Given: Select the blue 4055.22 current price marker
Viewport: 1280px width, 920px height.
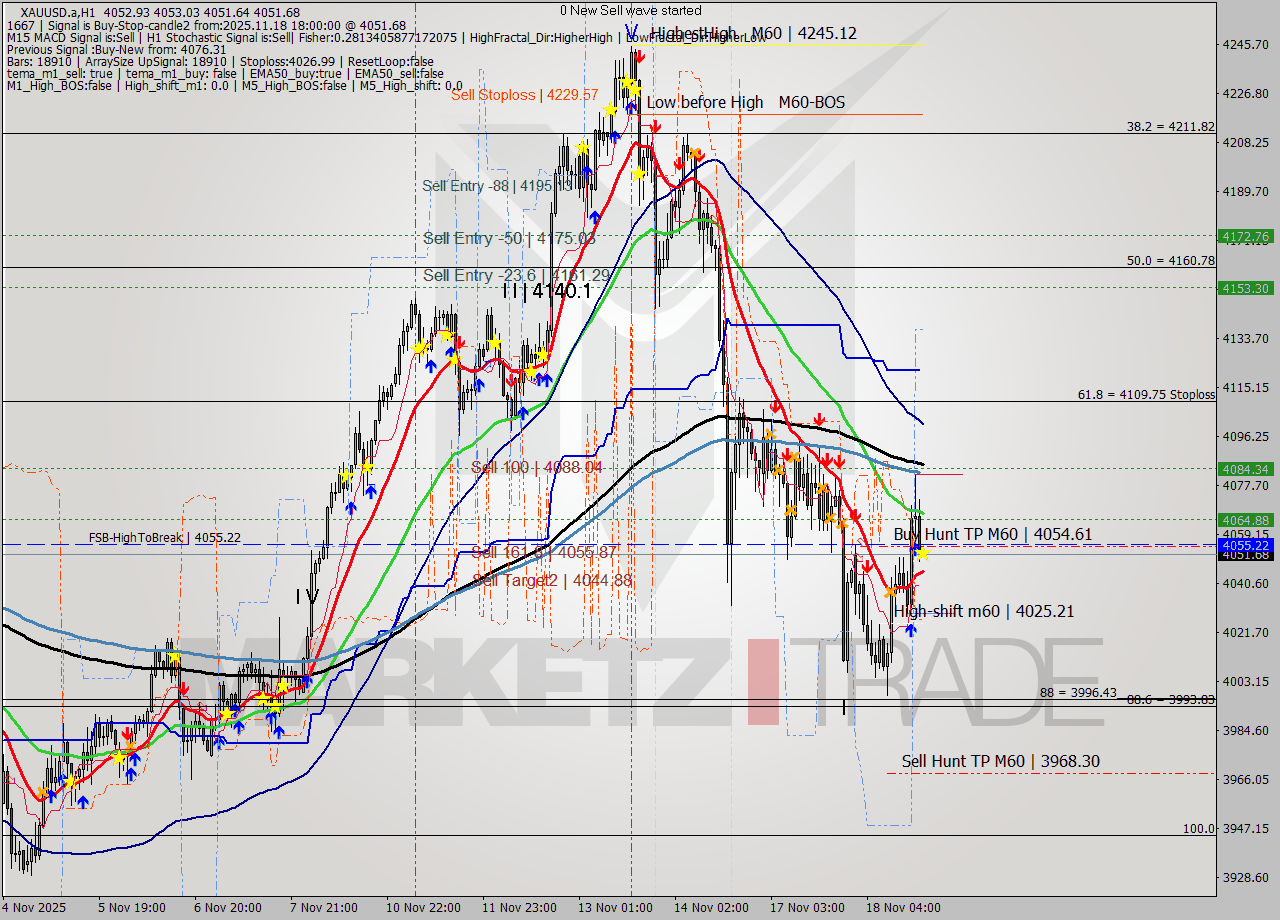Looking at the screenshot, I should click(1248, 546).
